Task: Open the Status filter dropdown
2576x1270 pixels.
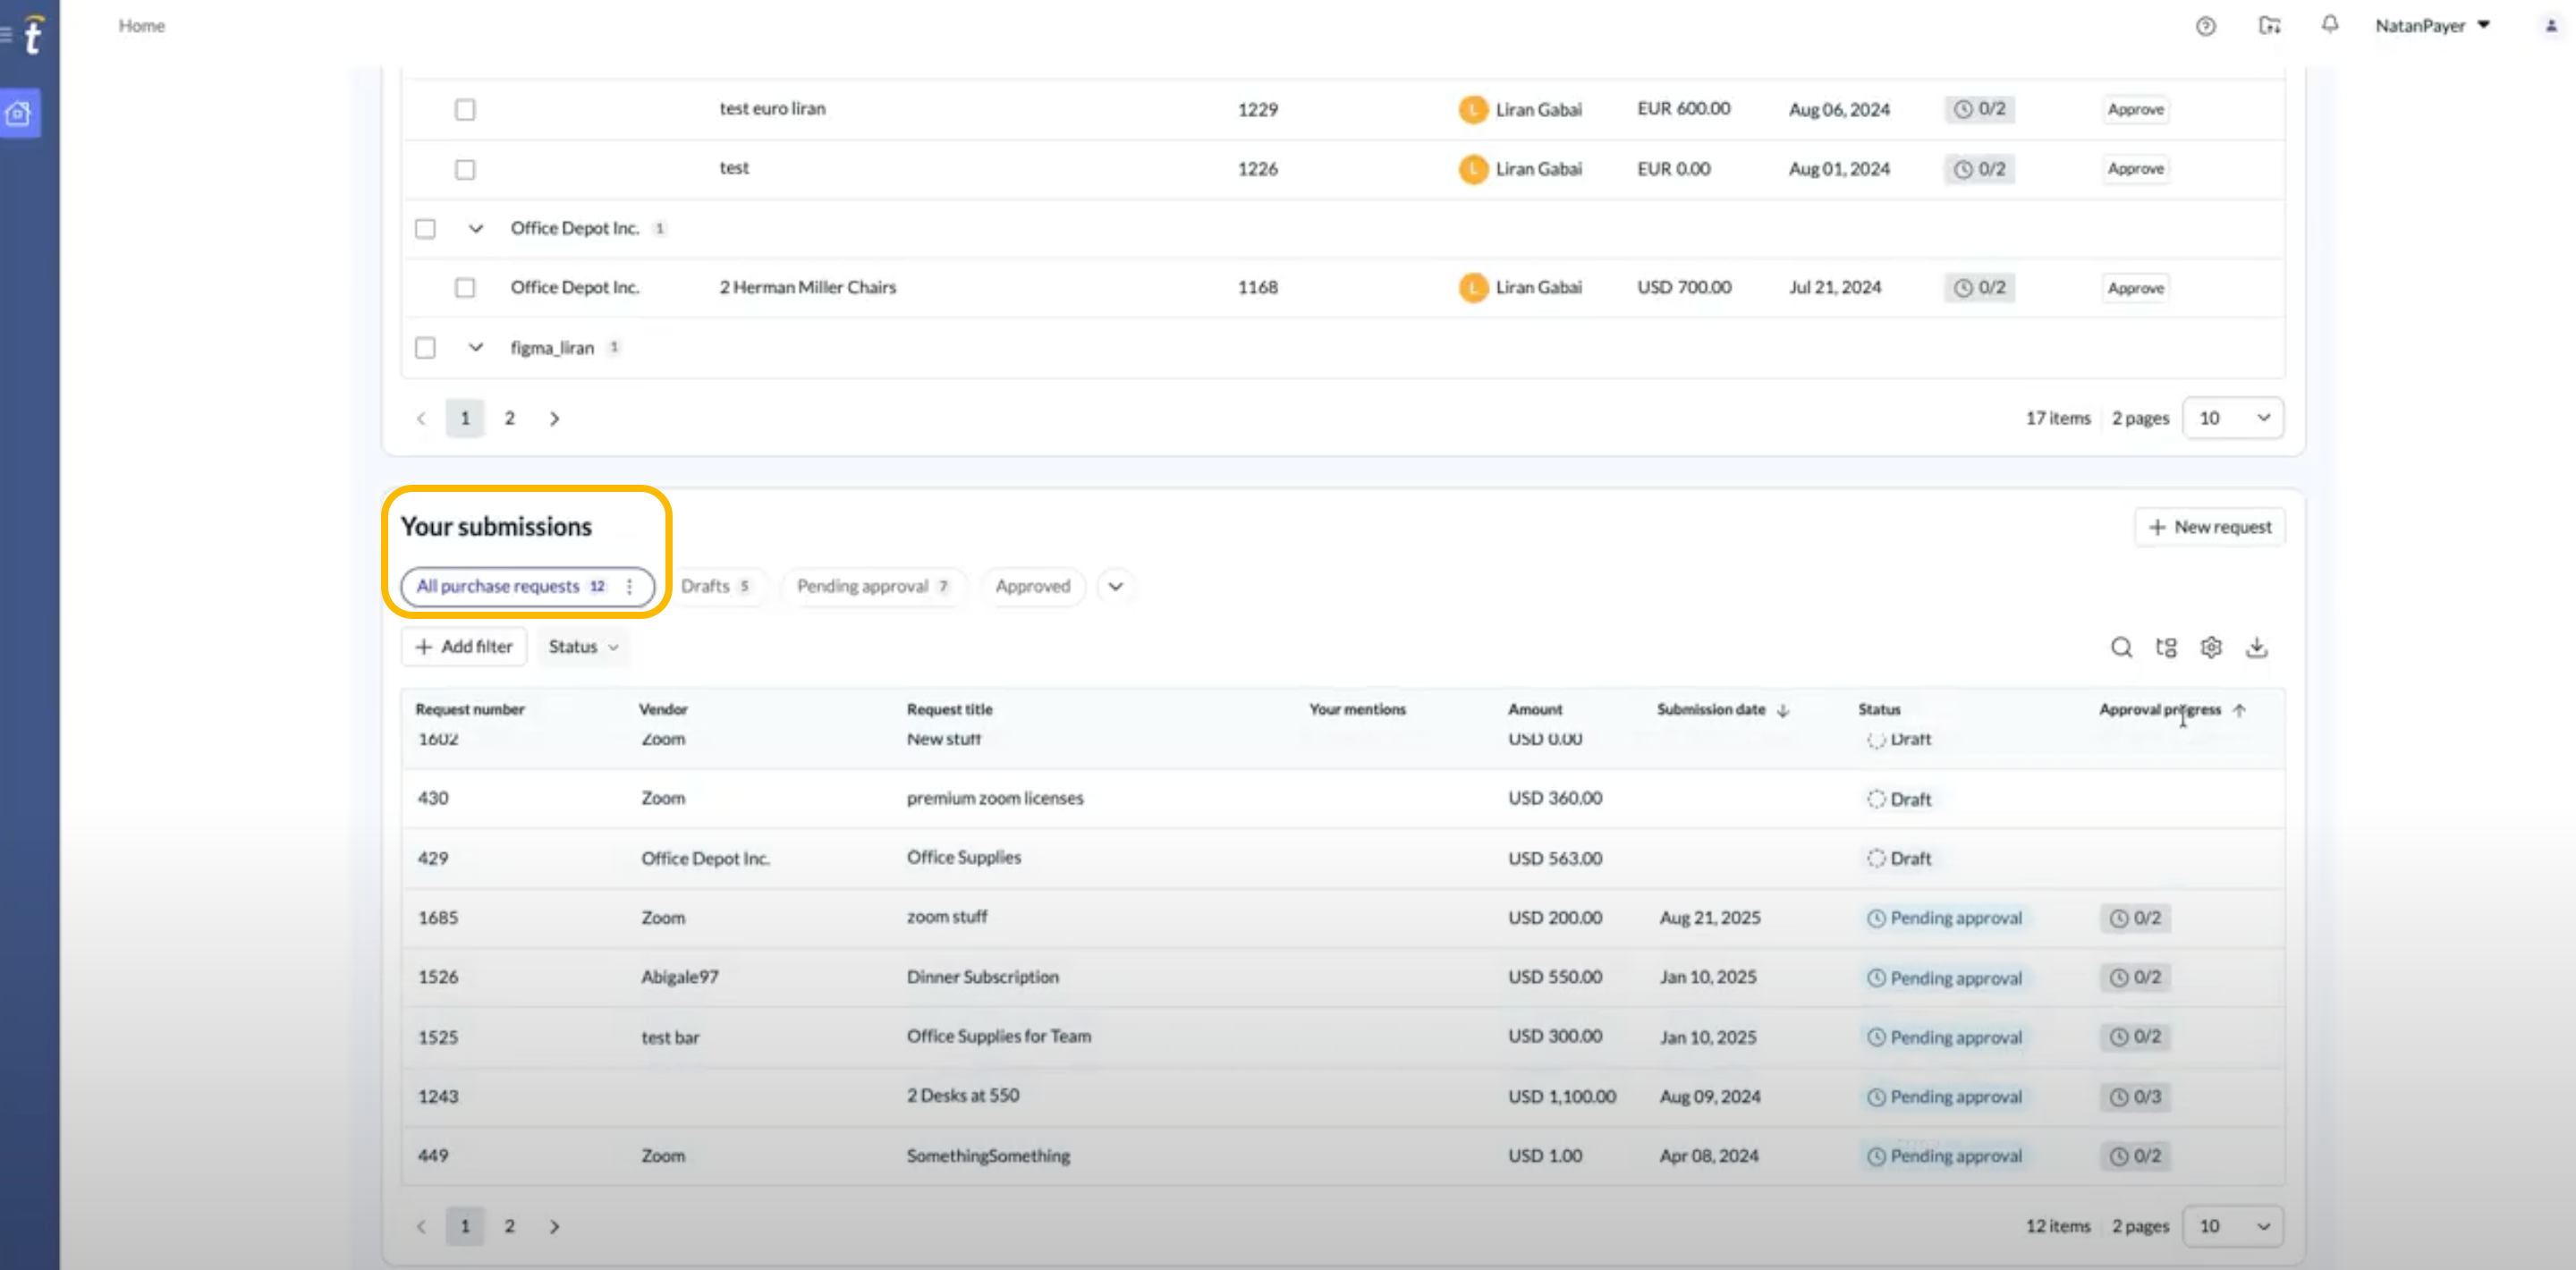Action: 583,647
